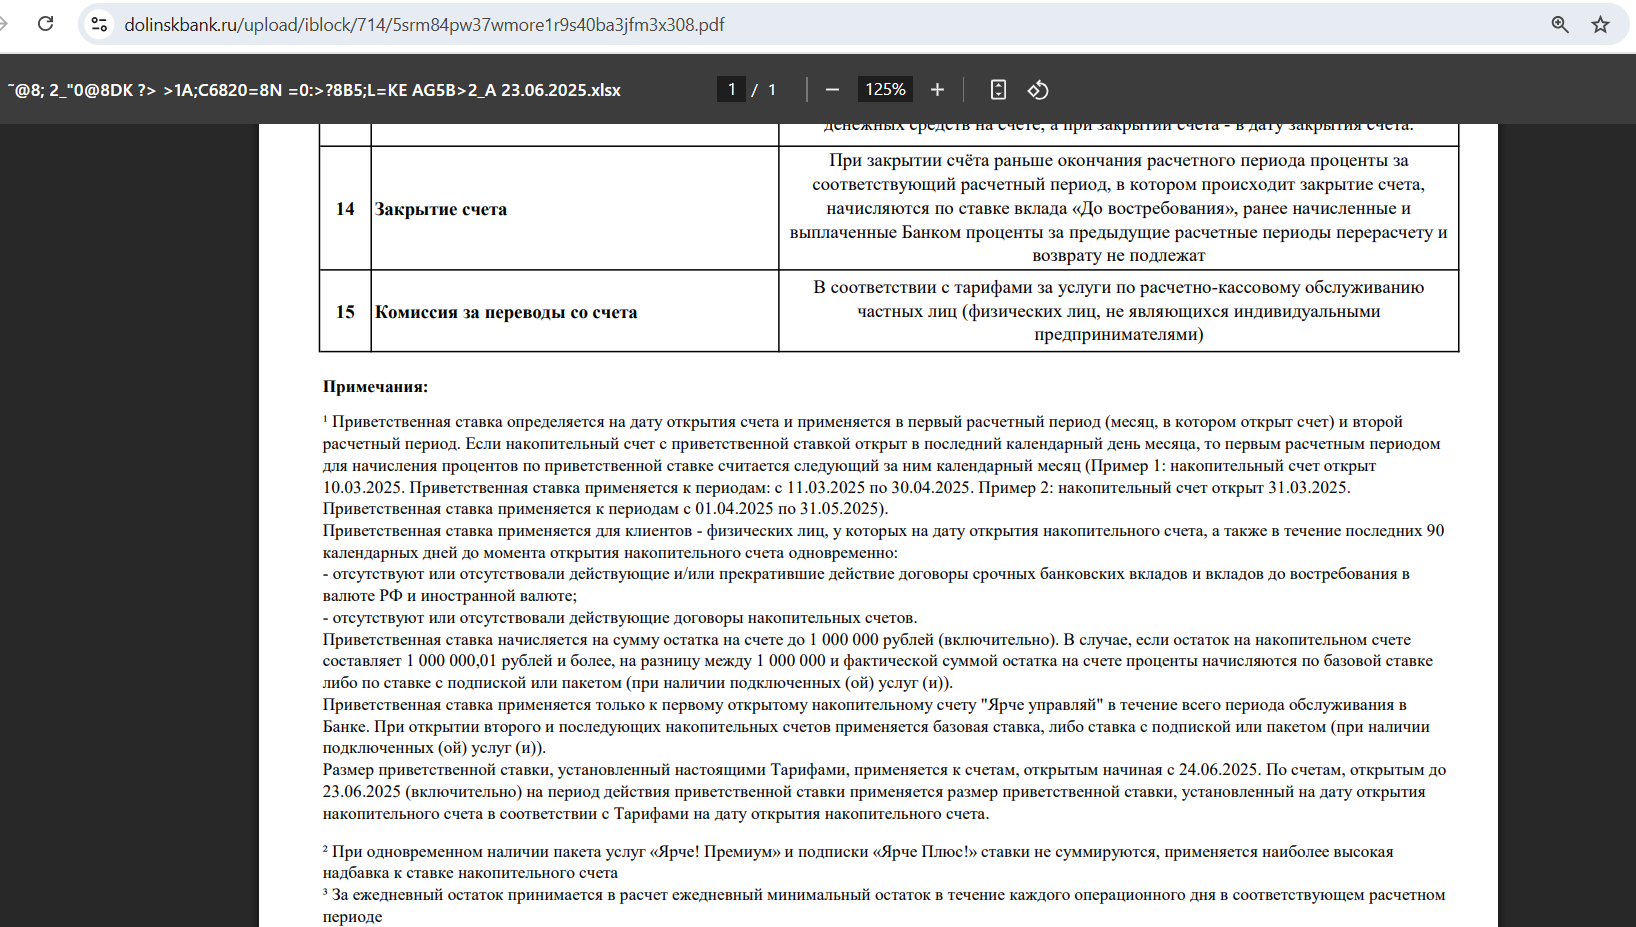Click the line starting "При закрытии счёта раньше"
The width and height of the screenshot is (1636, 927).
[x=1119, y=160]
